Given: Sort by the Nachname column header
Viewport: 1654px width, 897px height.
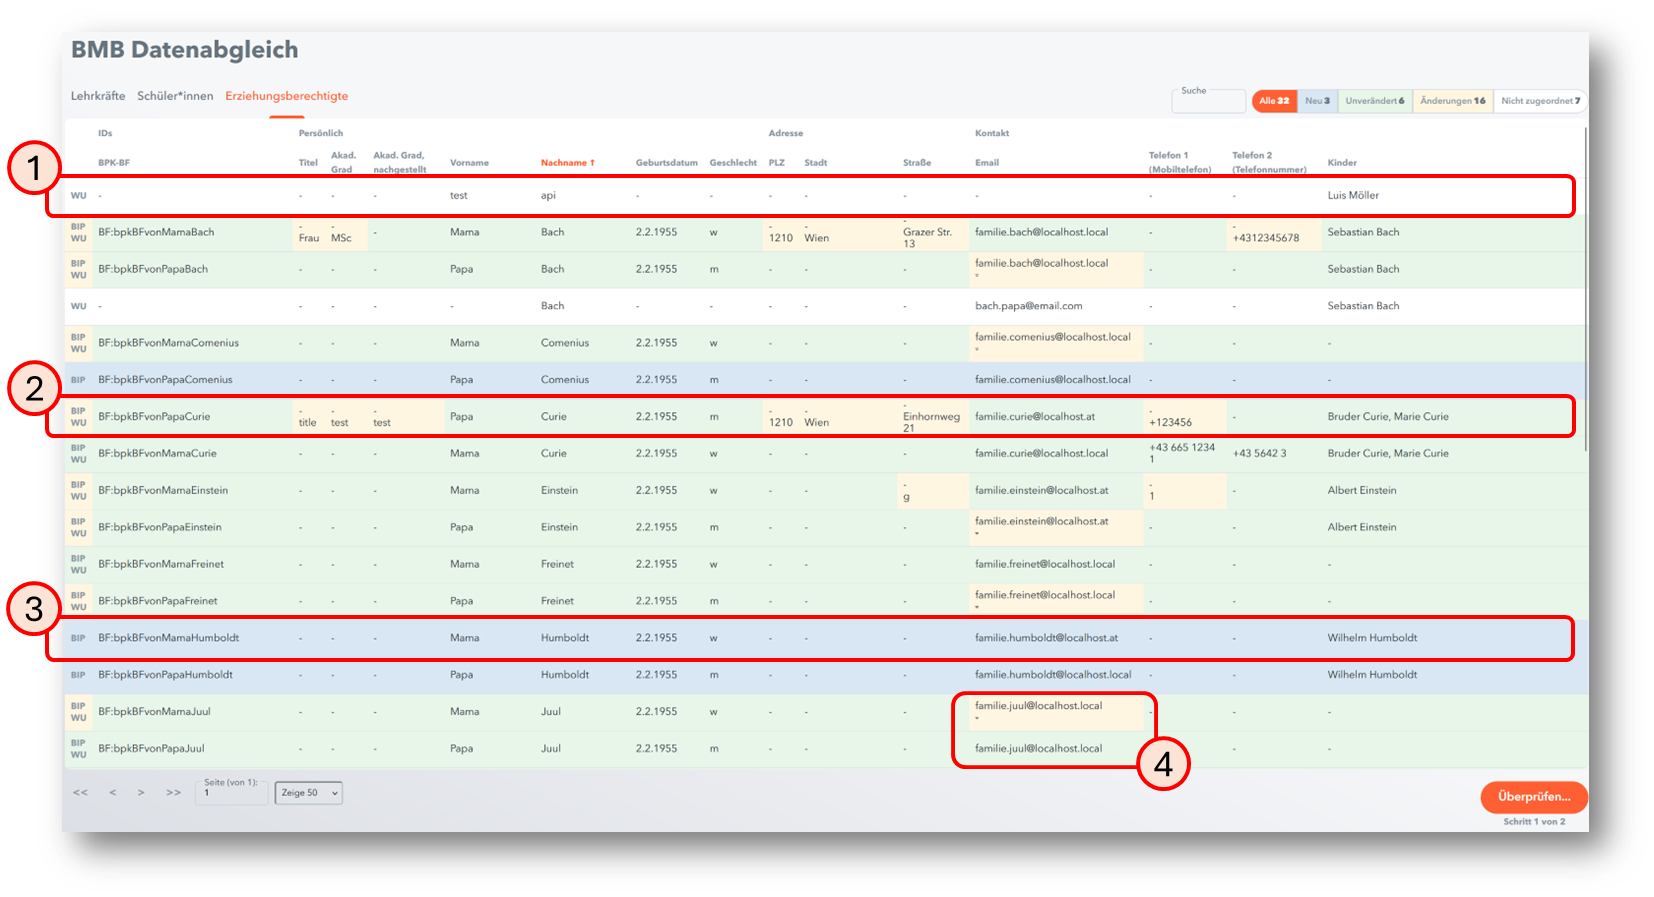Looking at the screenshot, I should coord(567,163).
